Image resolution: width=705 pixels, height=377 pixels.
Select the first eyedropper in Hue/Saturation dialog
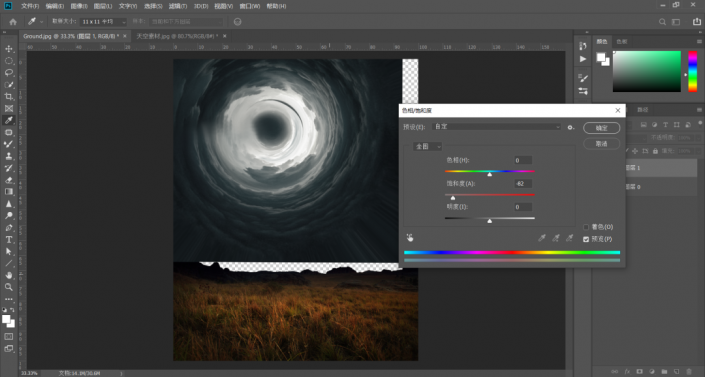pyautogui.click(x=542, y=238)
